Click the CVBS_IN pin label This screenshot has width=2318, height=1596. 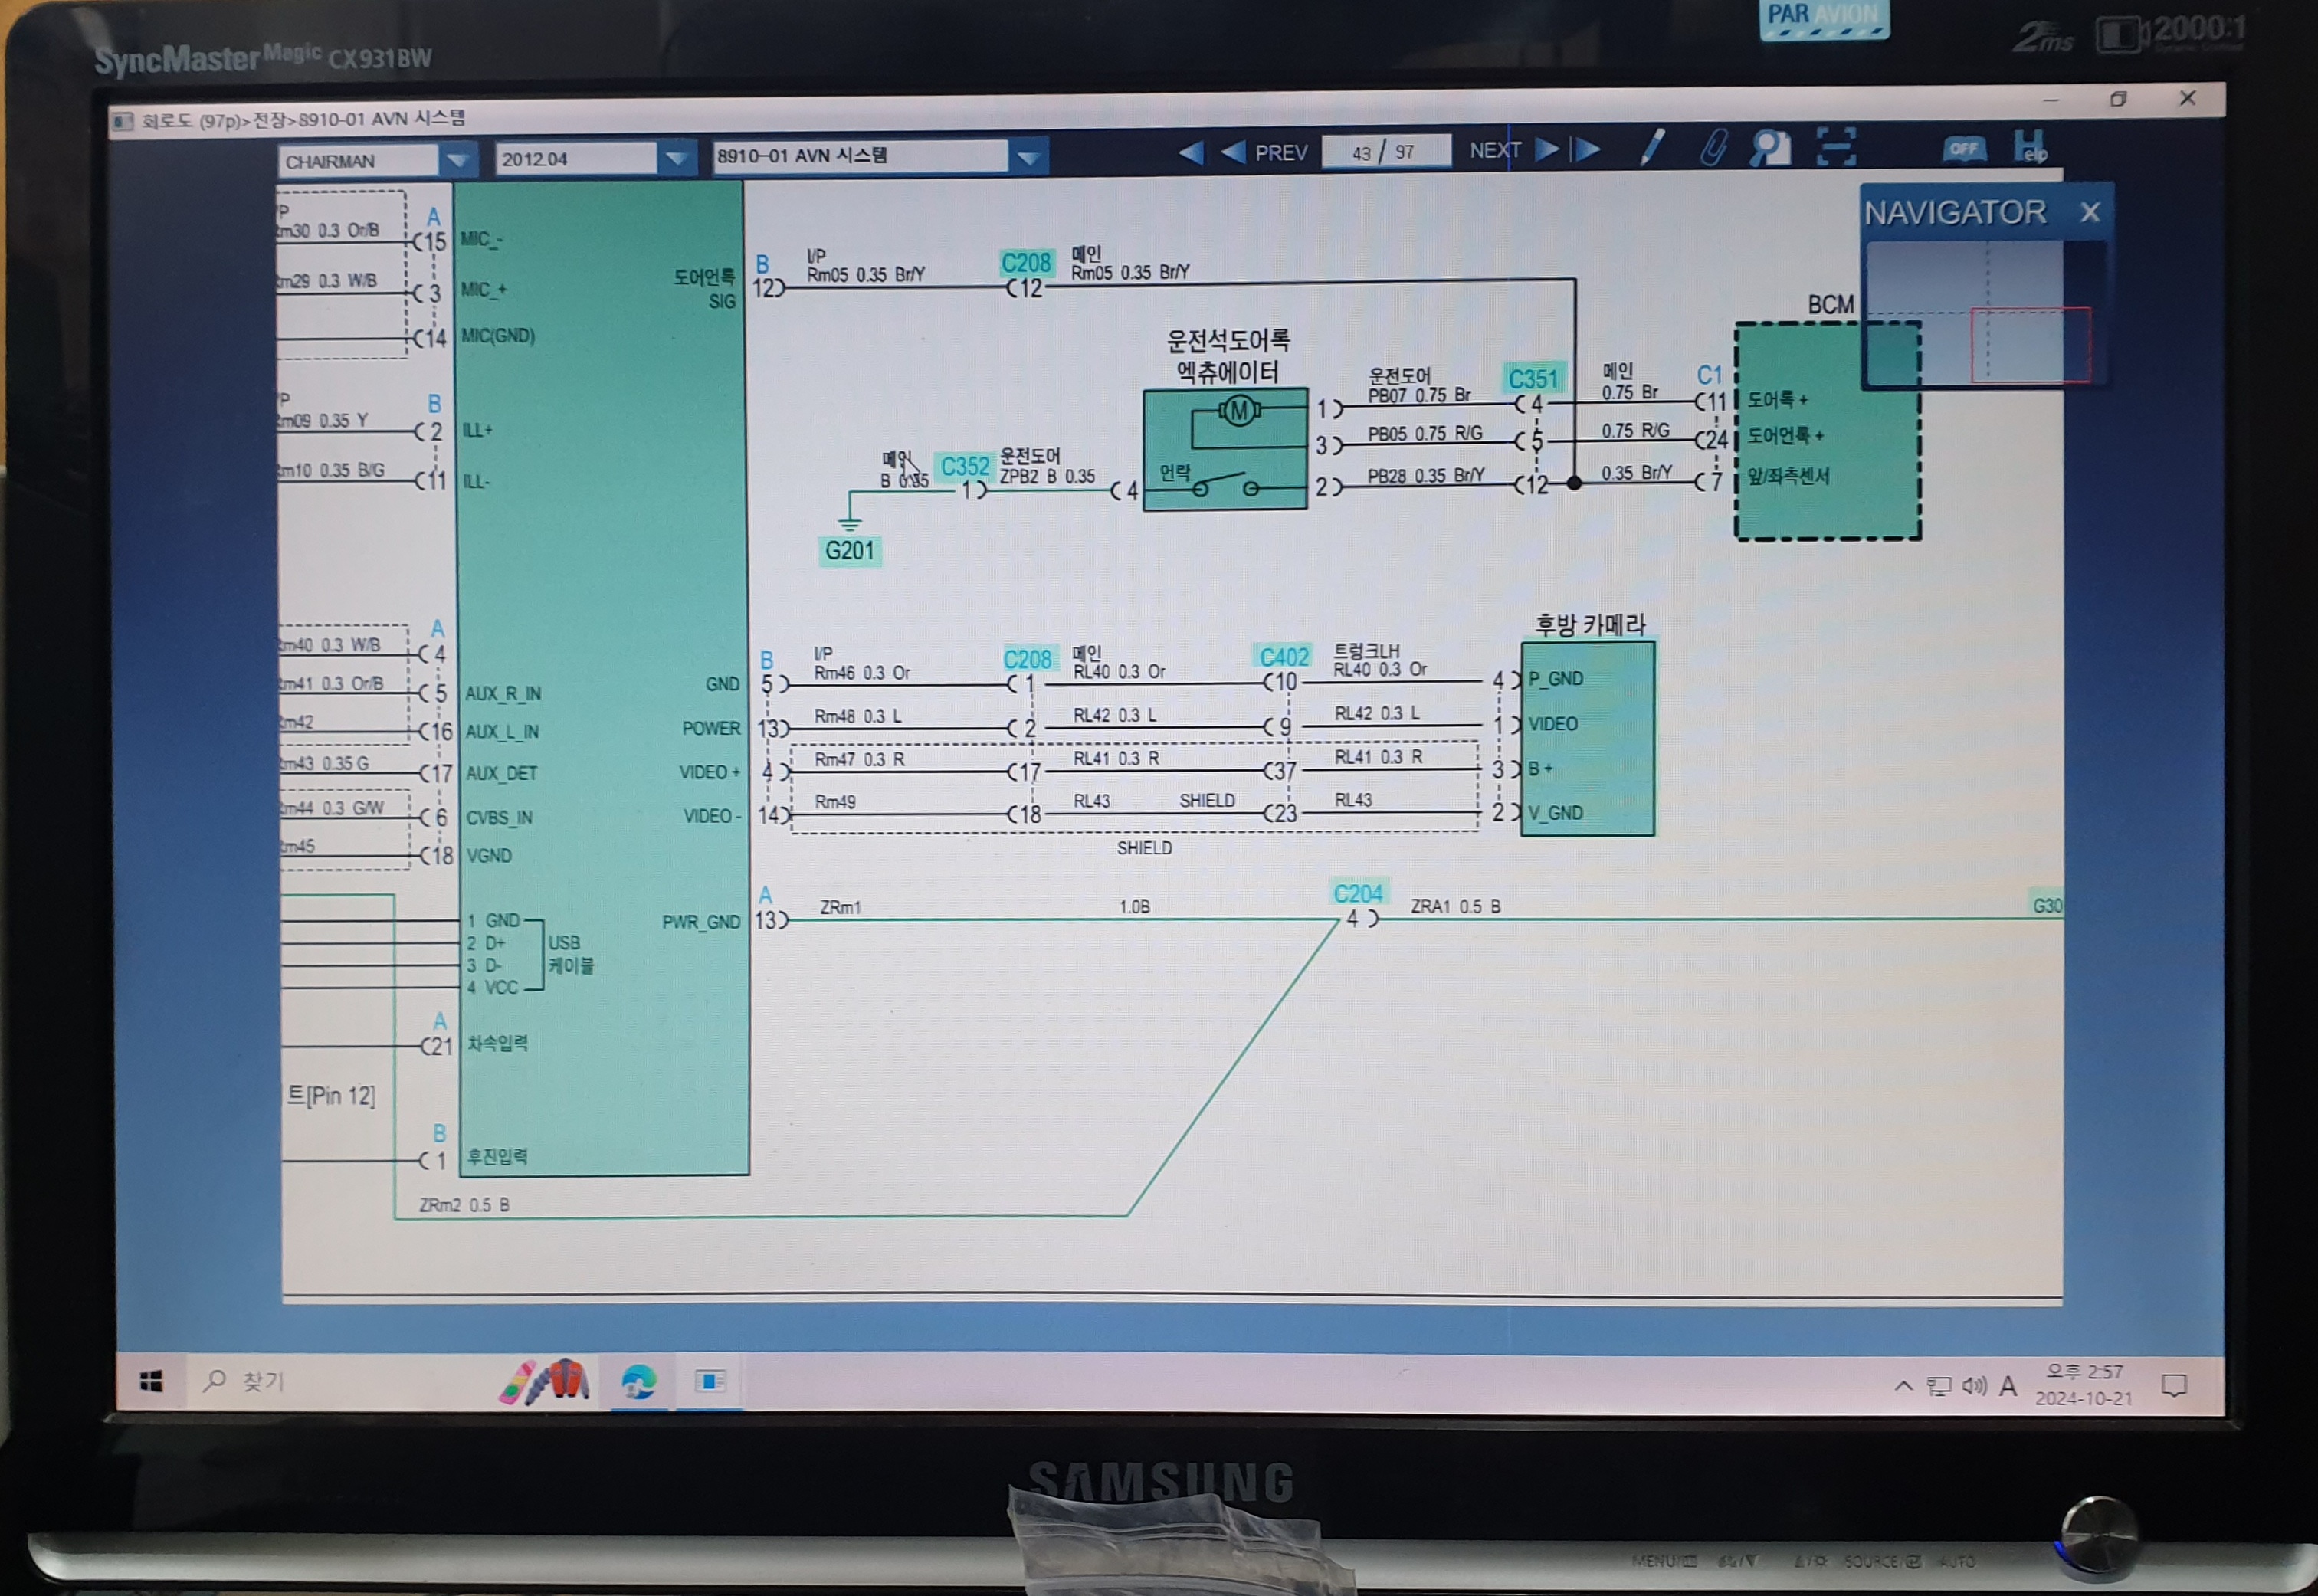499,817
